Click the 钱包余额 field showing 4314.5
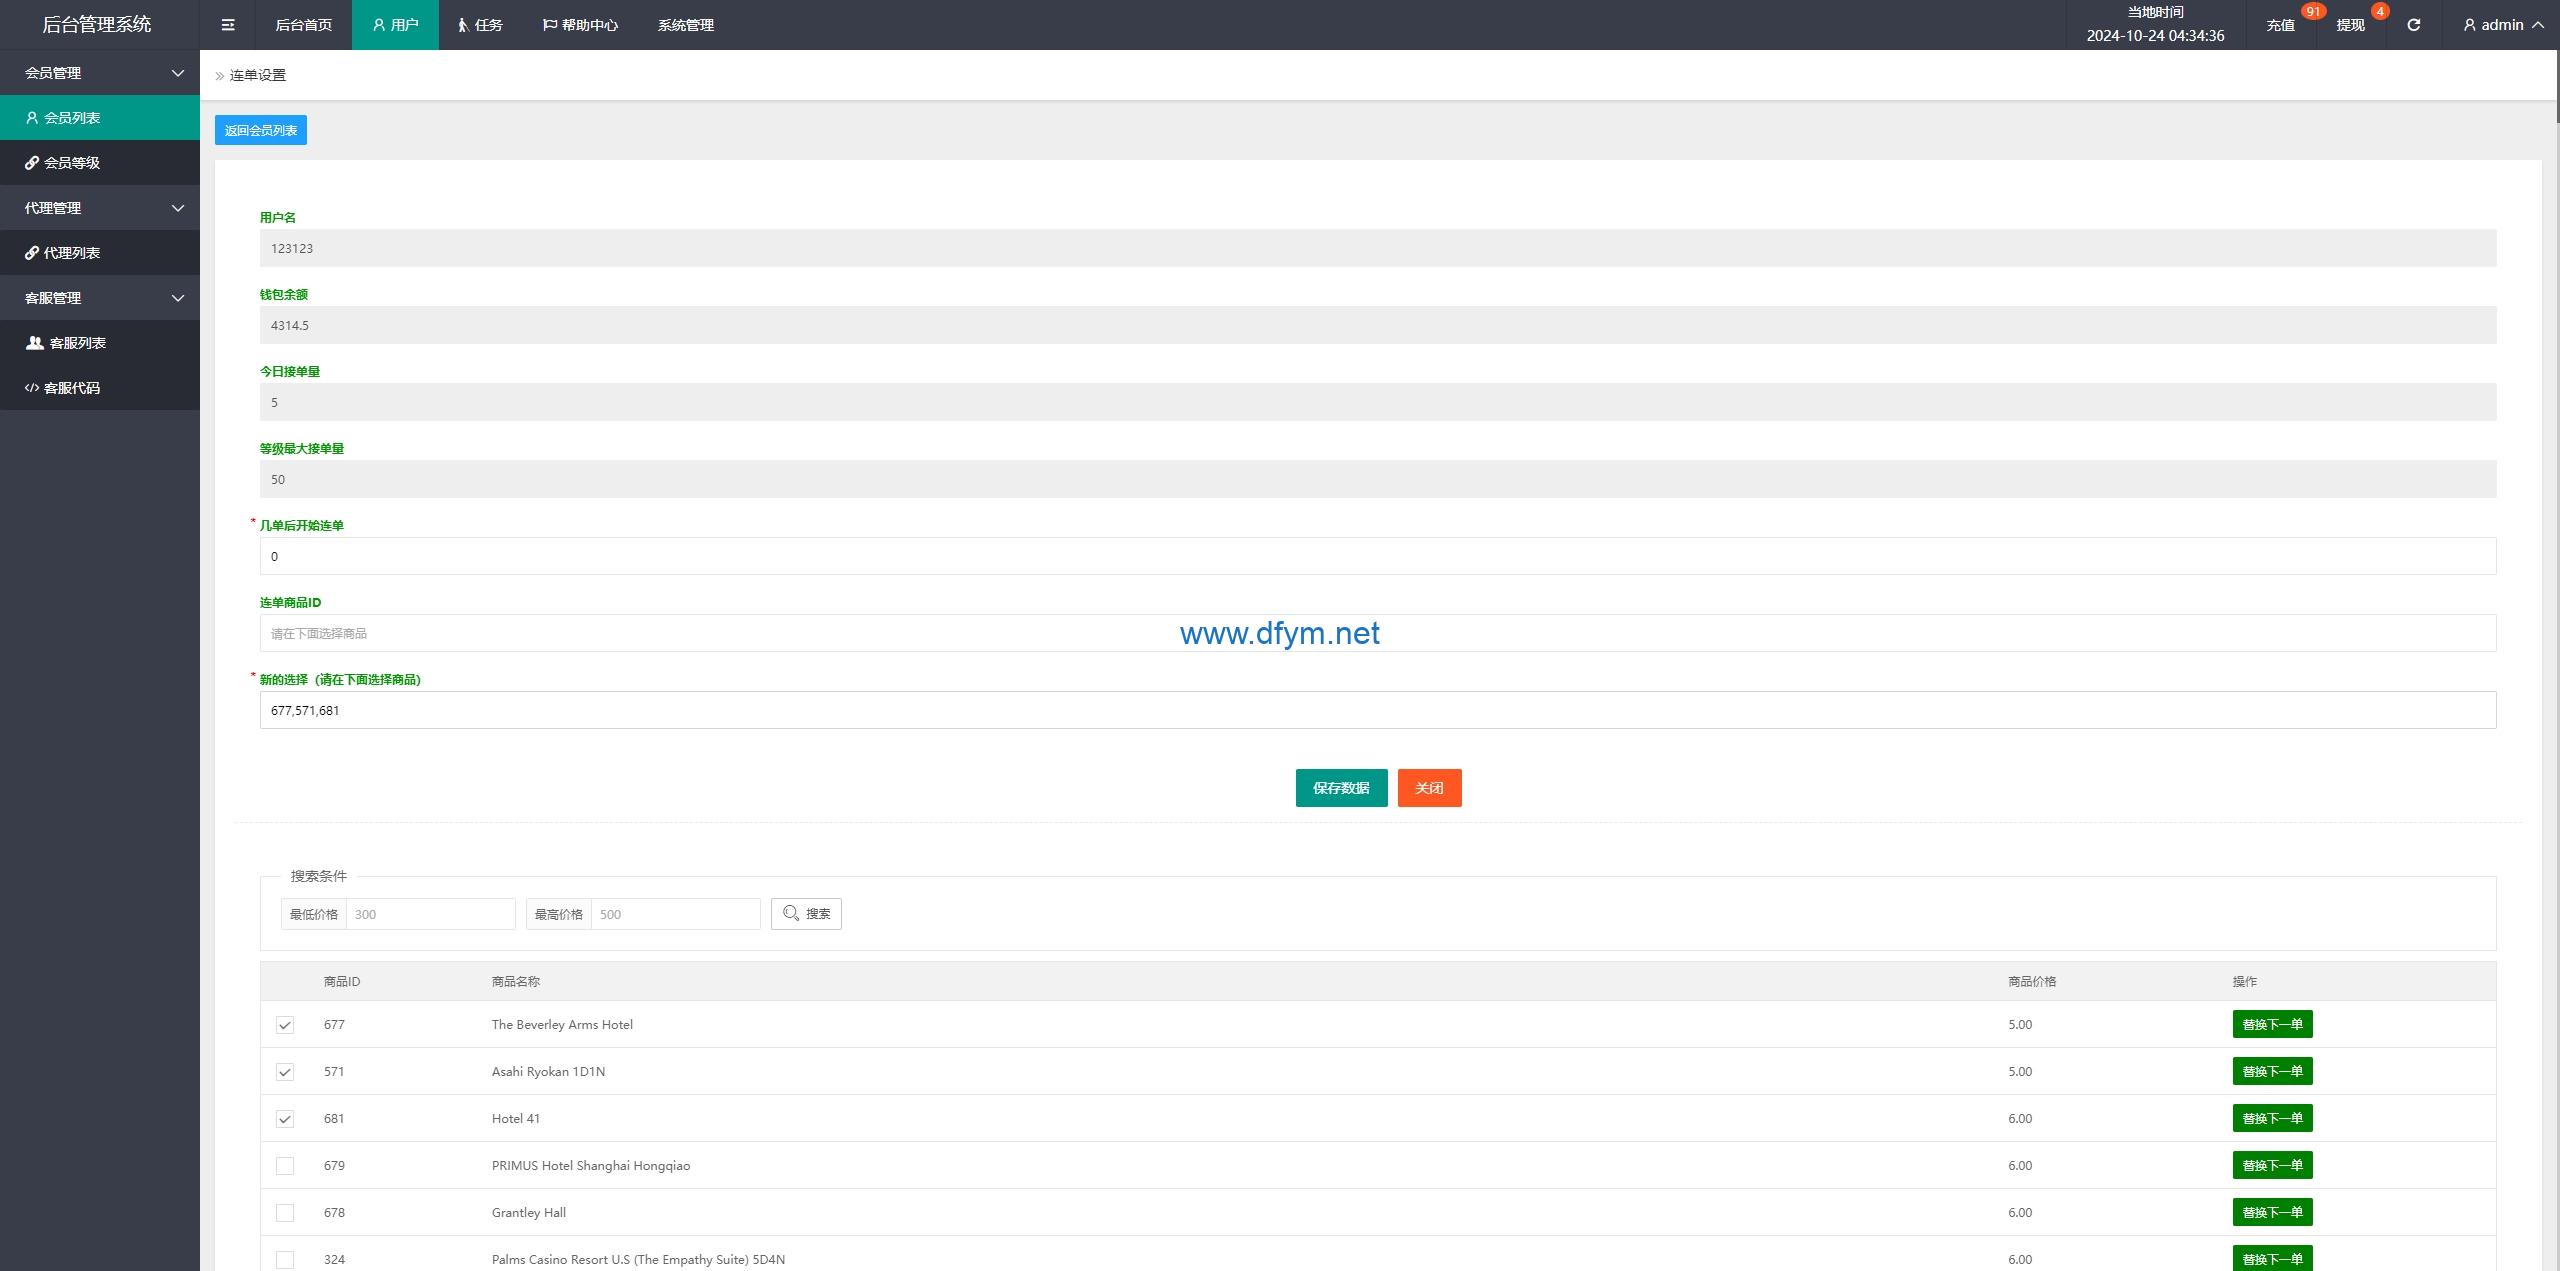Screen dimensions: 2560x1271 1378,325
